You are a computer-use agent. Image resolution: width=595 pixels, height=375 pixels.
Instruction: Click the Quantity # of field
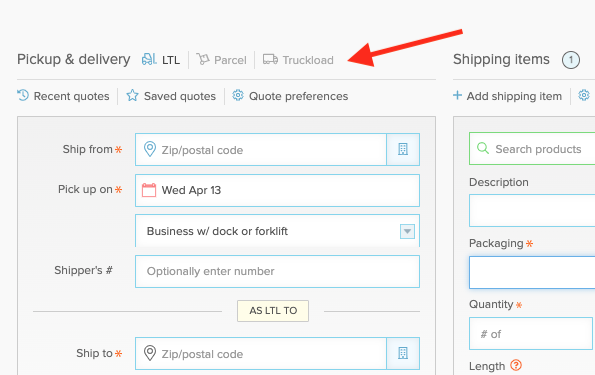tap(530, 334)
